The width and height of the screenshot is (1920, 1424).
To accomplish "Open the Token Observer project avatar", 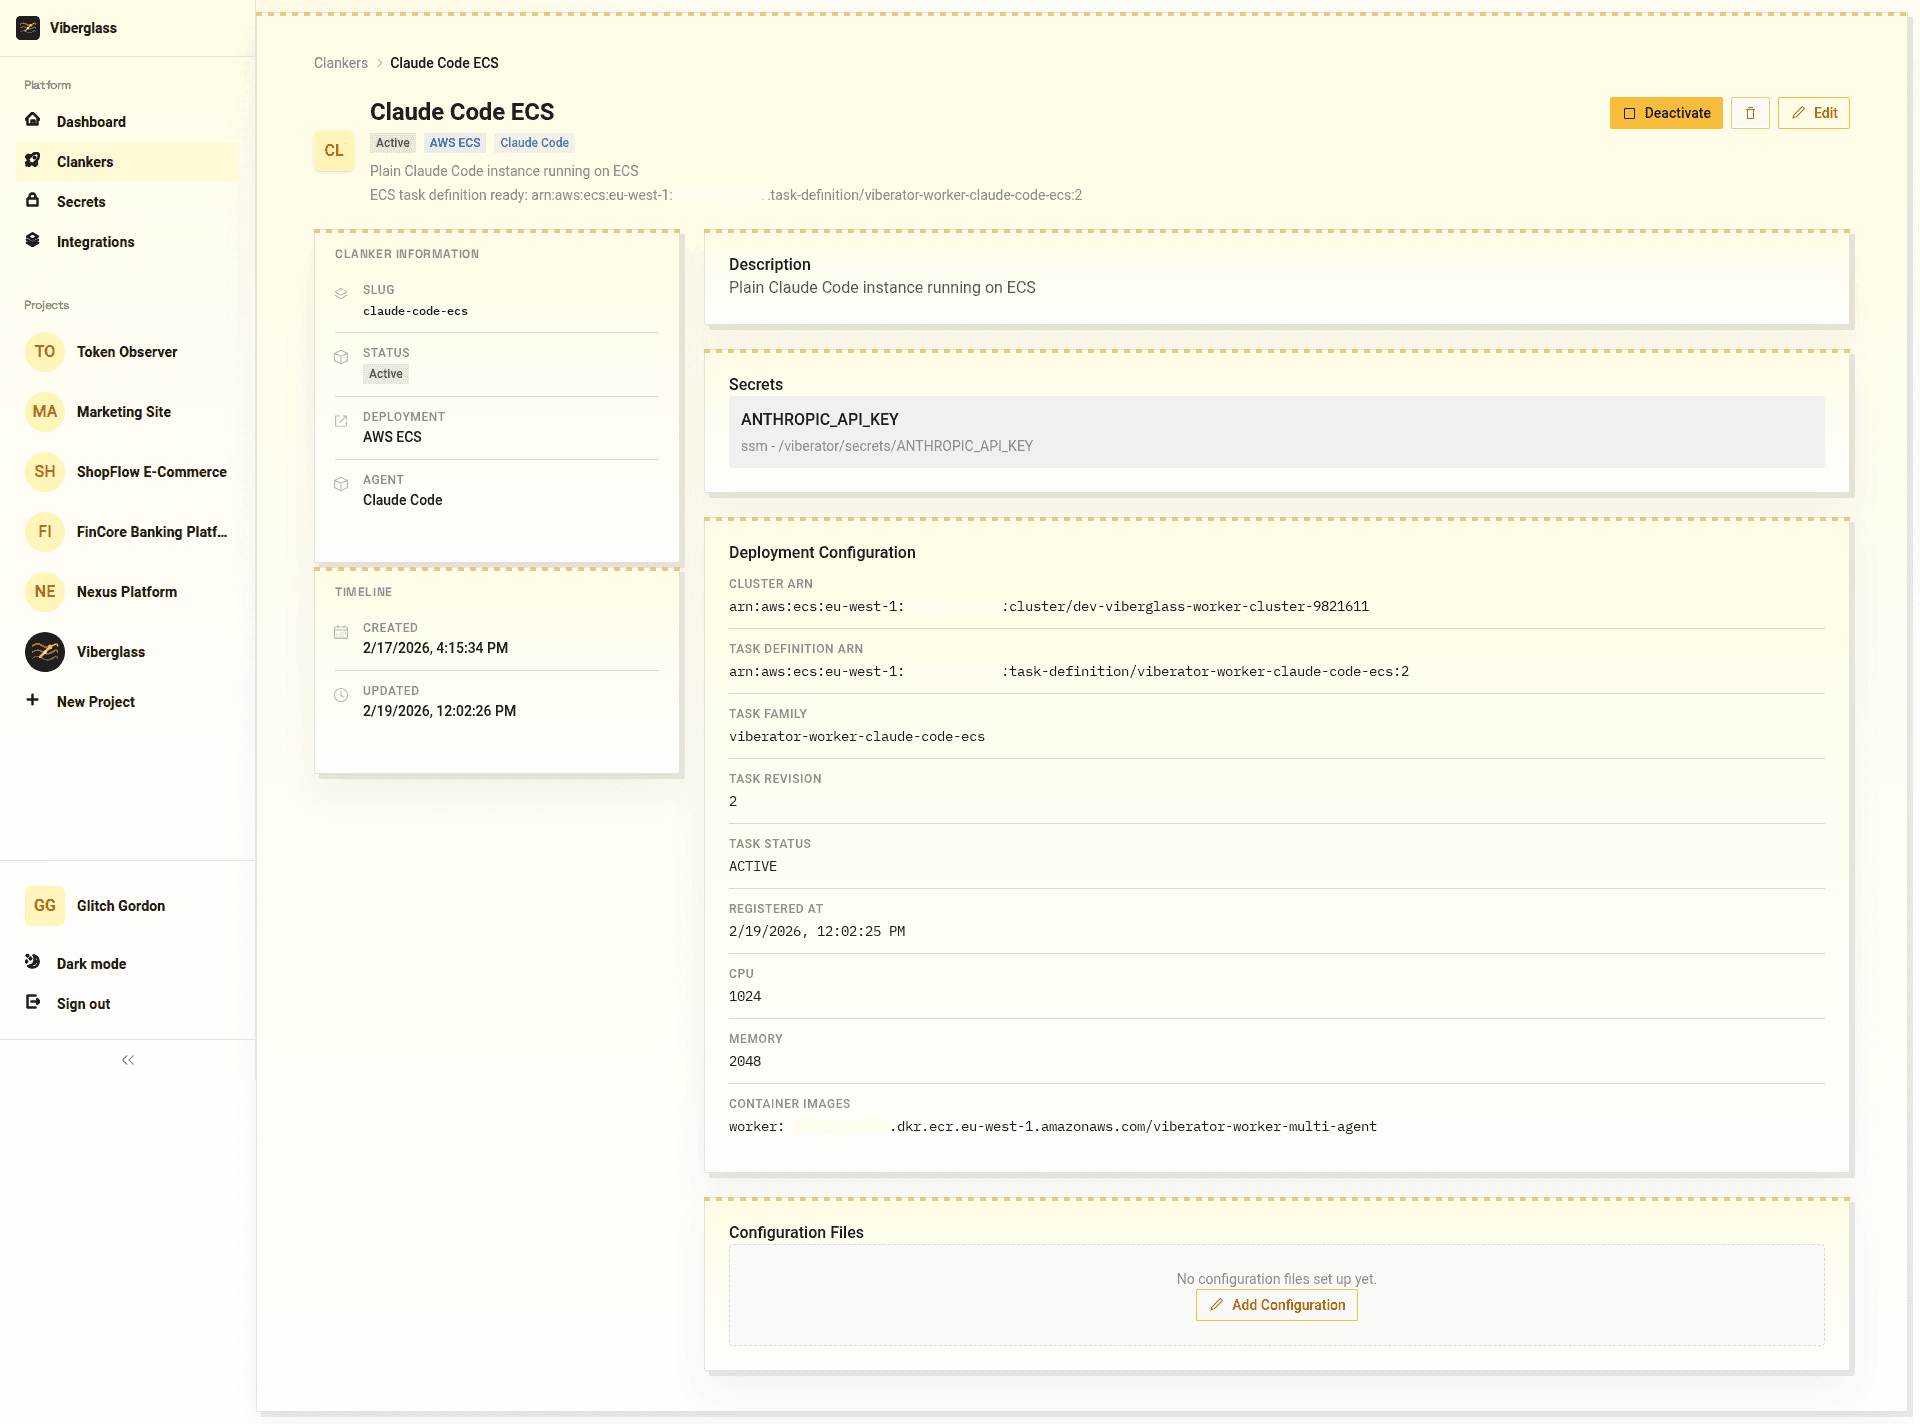I will click(44, 352).
